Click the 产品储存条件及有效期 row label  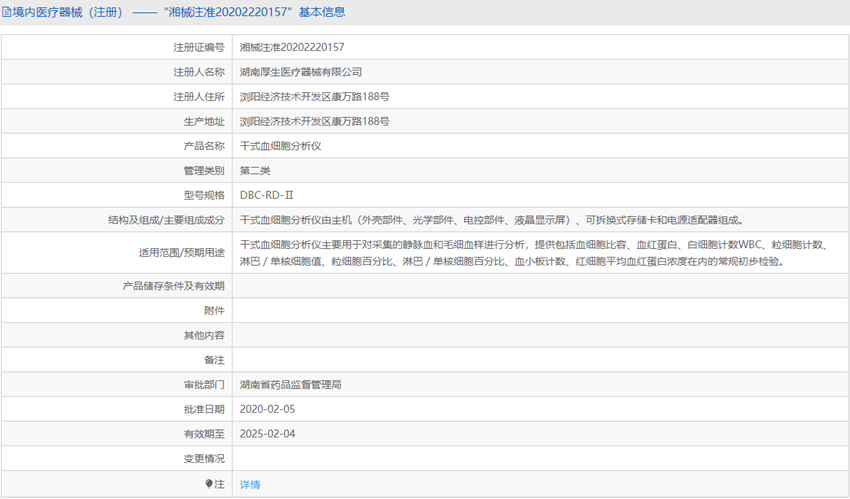[173, 286]
